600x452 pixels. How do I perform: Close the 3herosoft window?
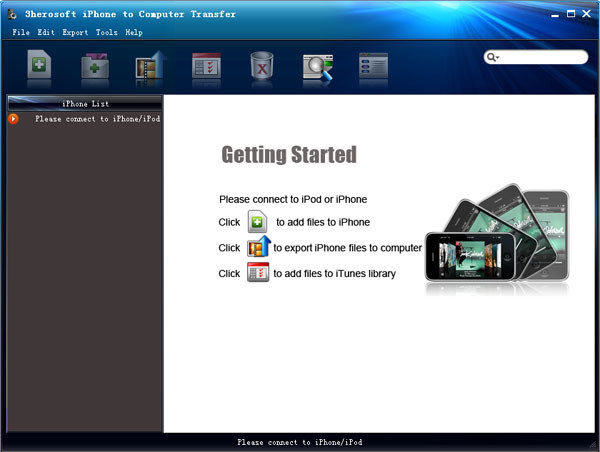(x=586, y=14)
